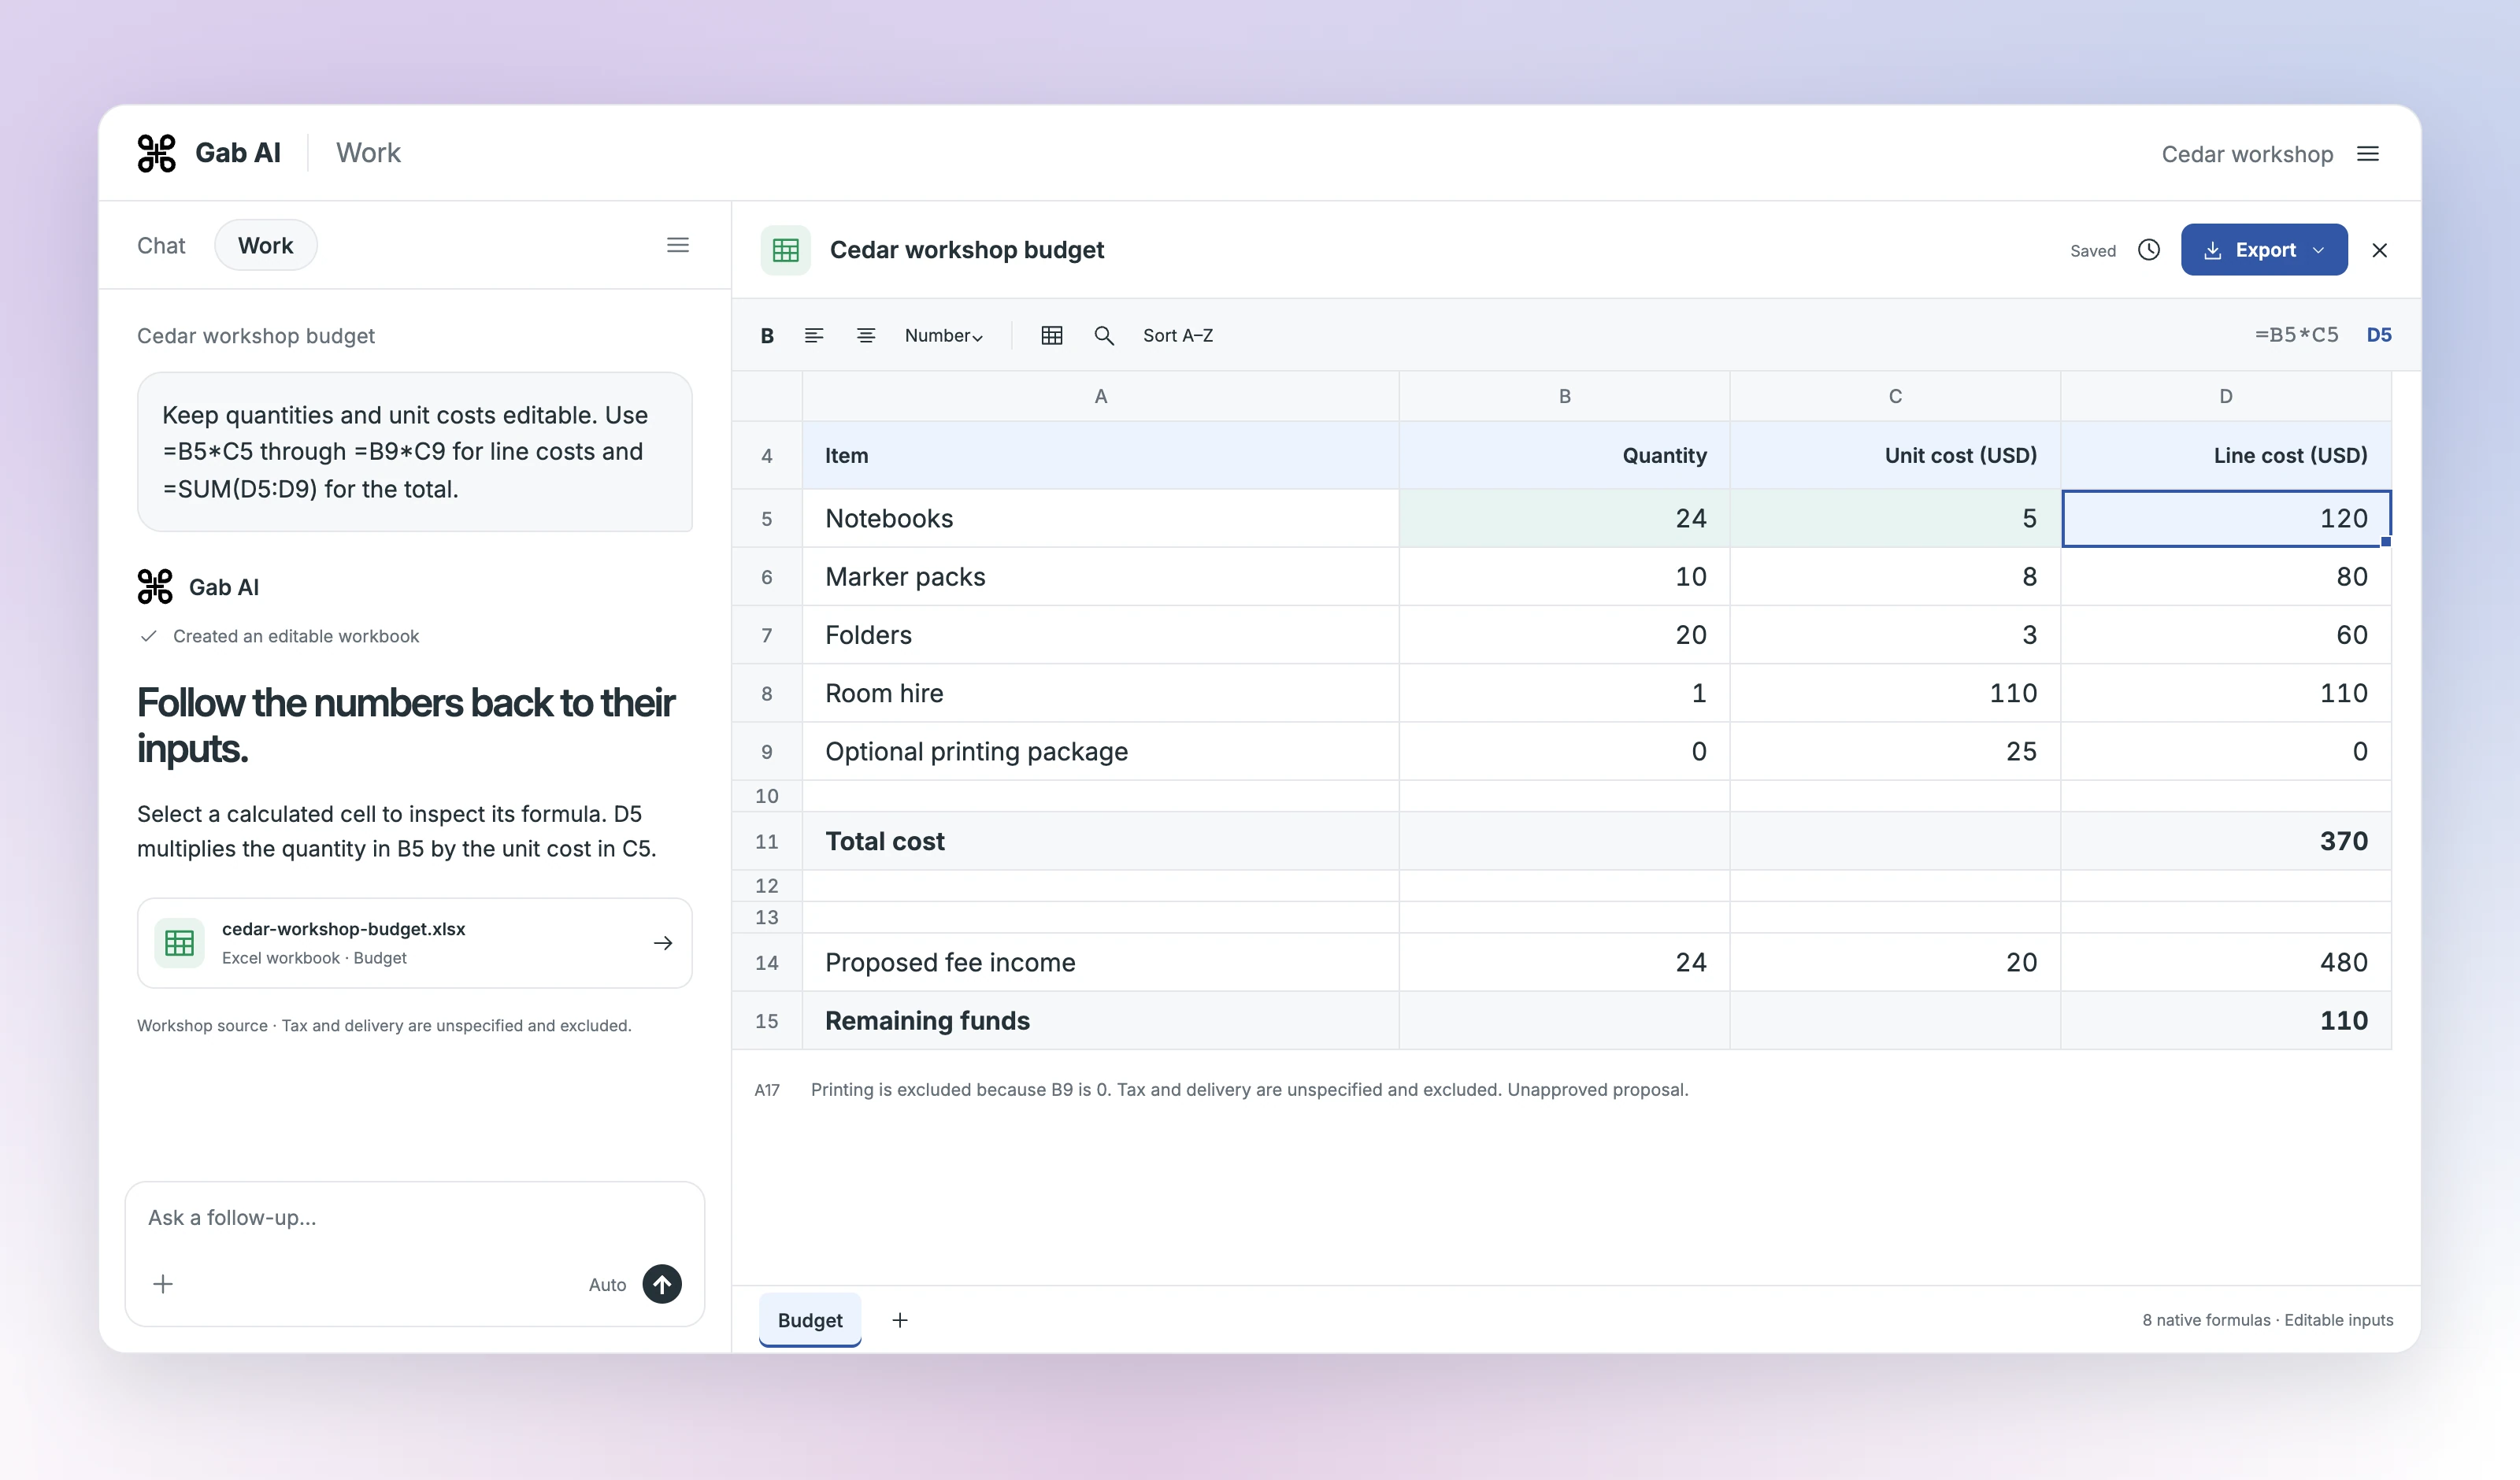Send the follow-up with arrow button
The image size is (2520, 1480).
pyautogui.click(x=662, y=1284)
